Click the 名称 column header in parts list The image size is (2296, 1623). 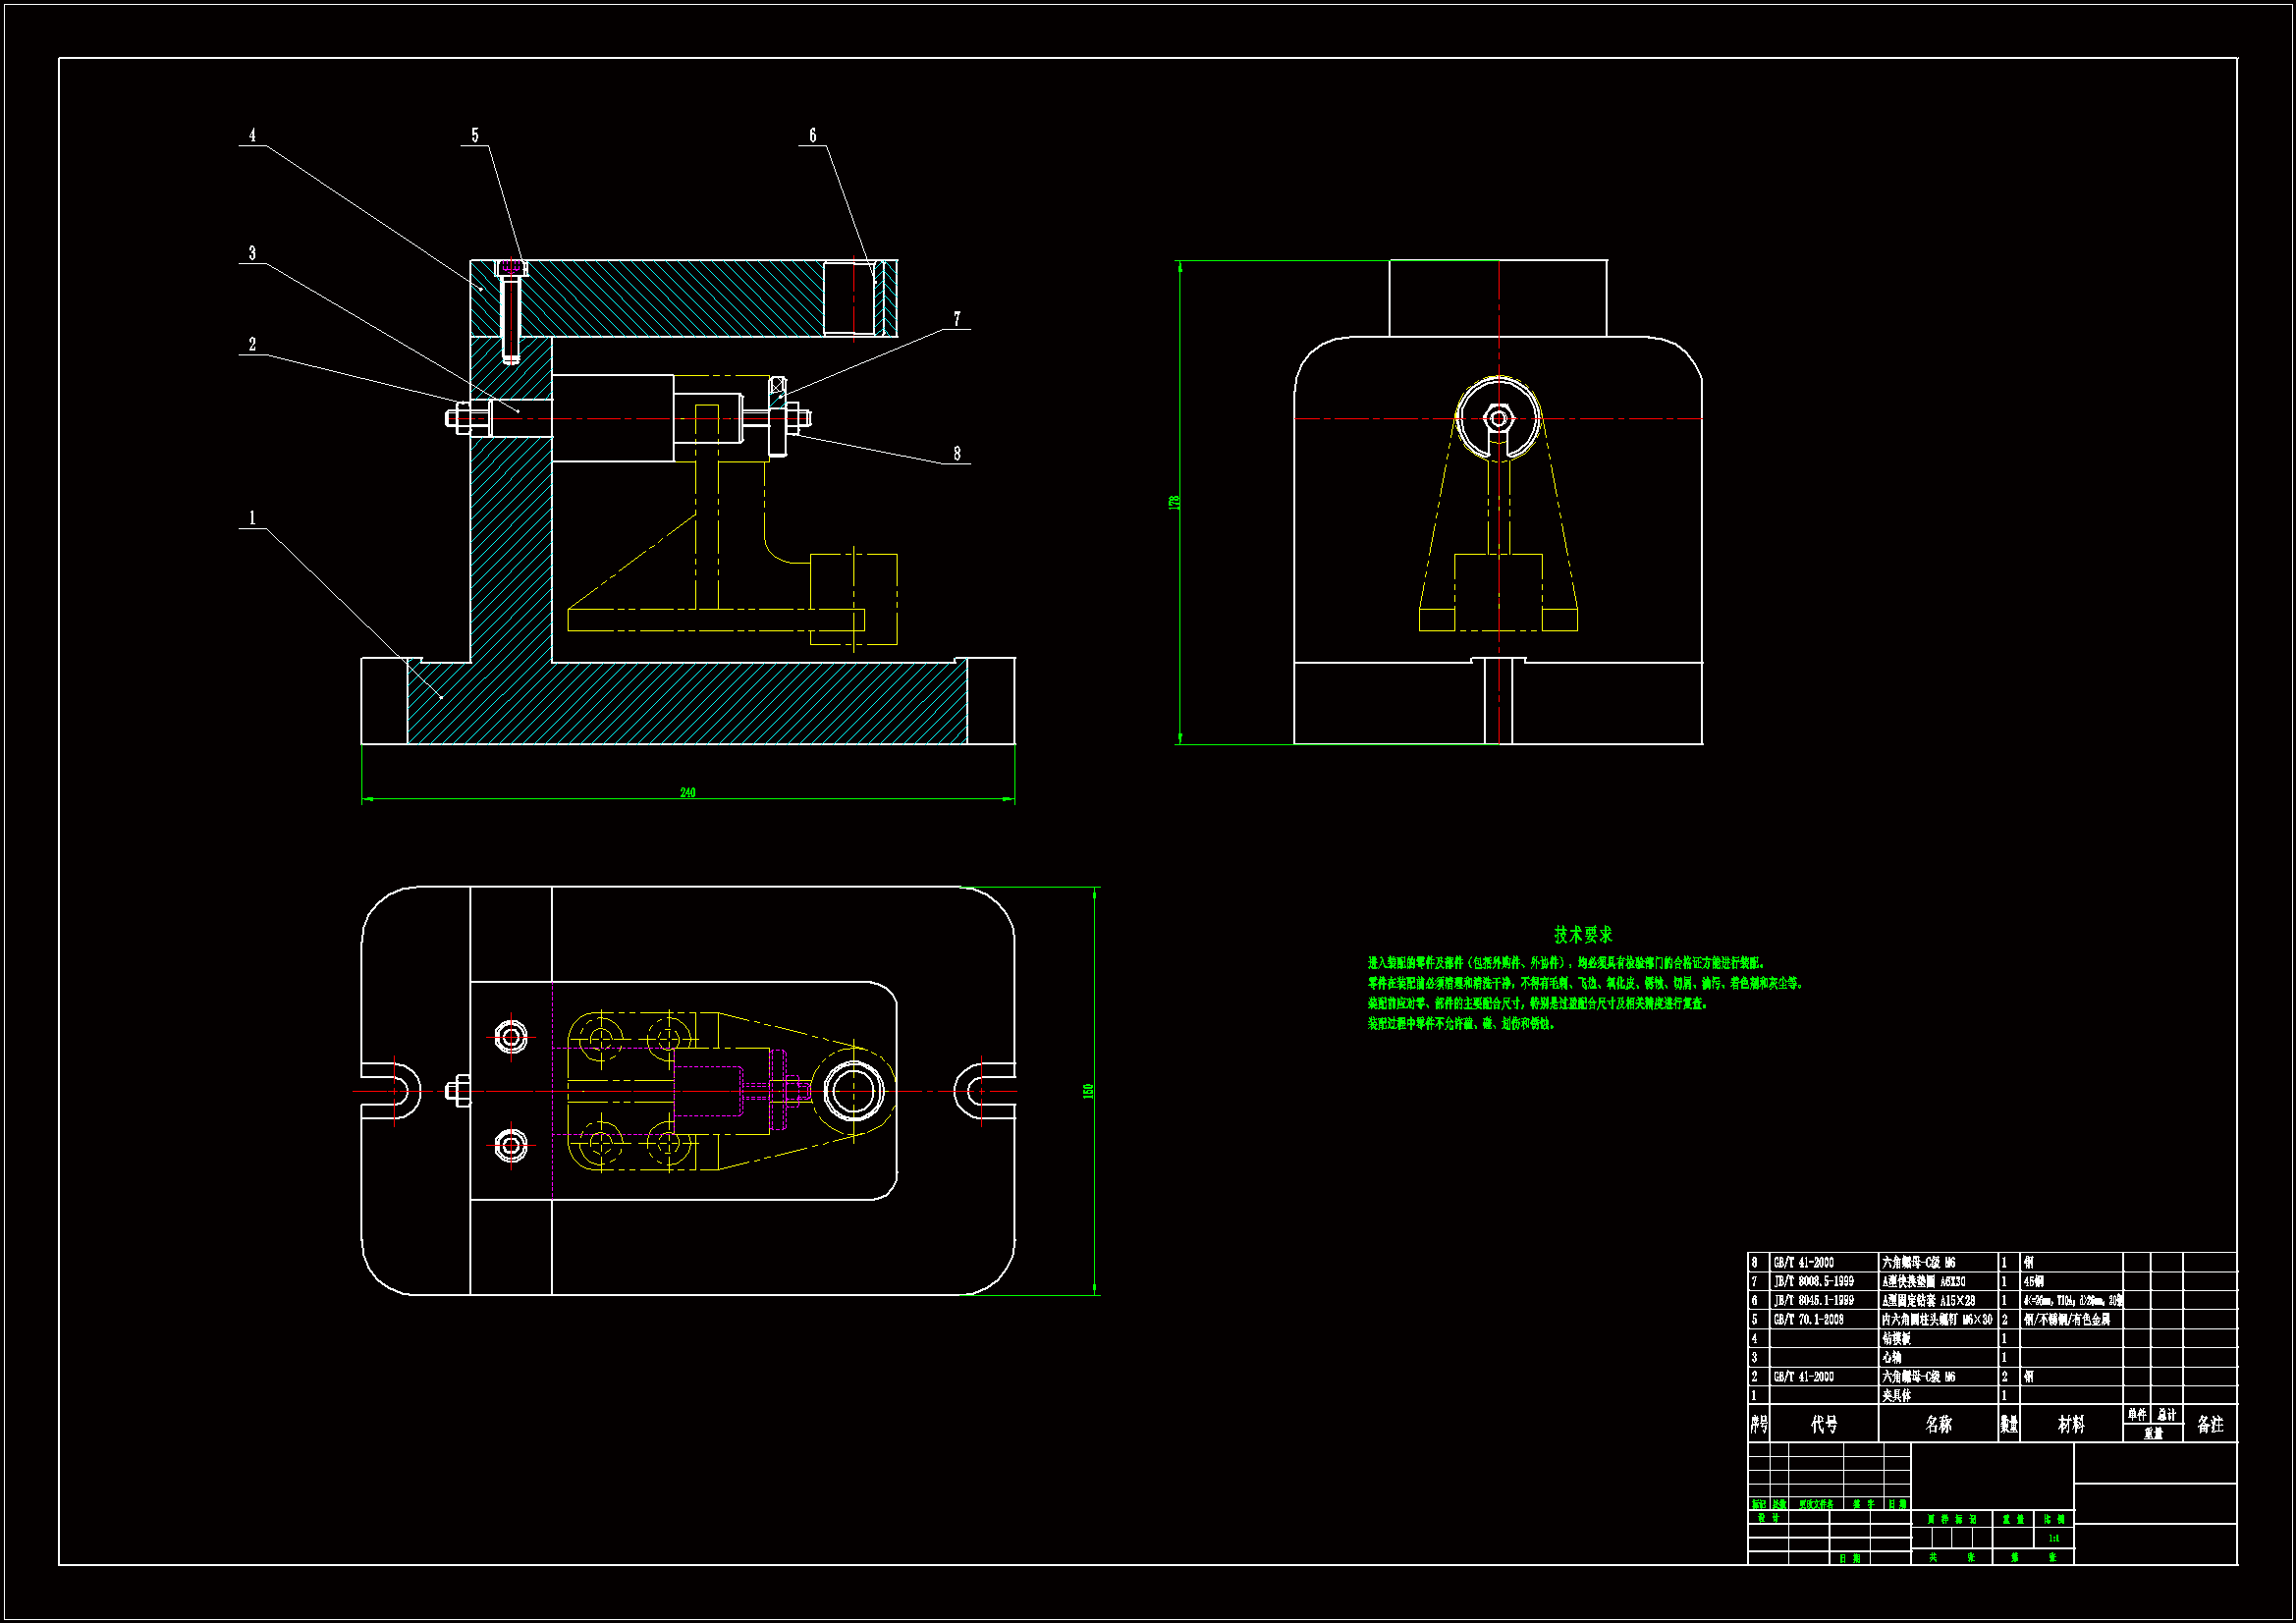(1938, 1424)
